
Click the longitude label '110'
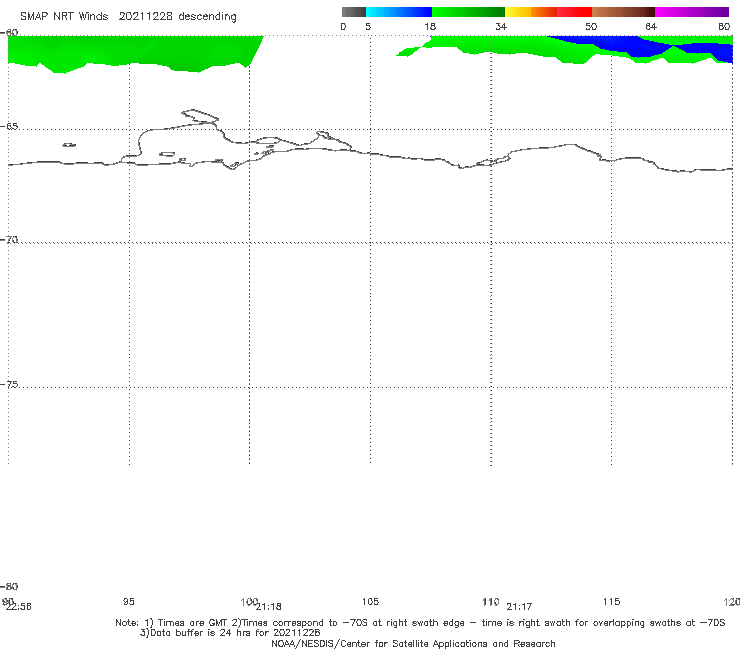click(x=491, y=602)
